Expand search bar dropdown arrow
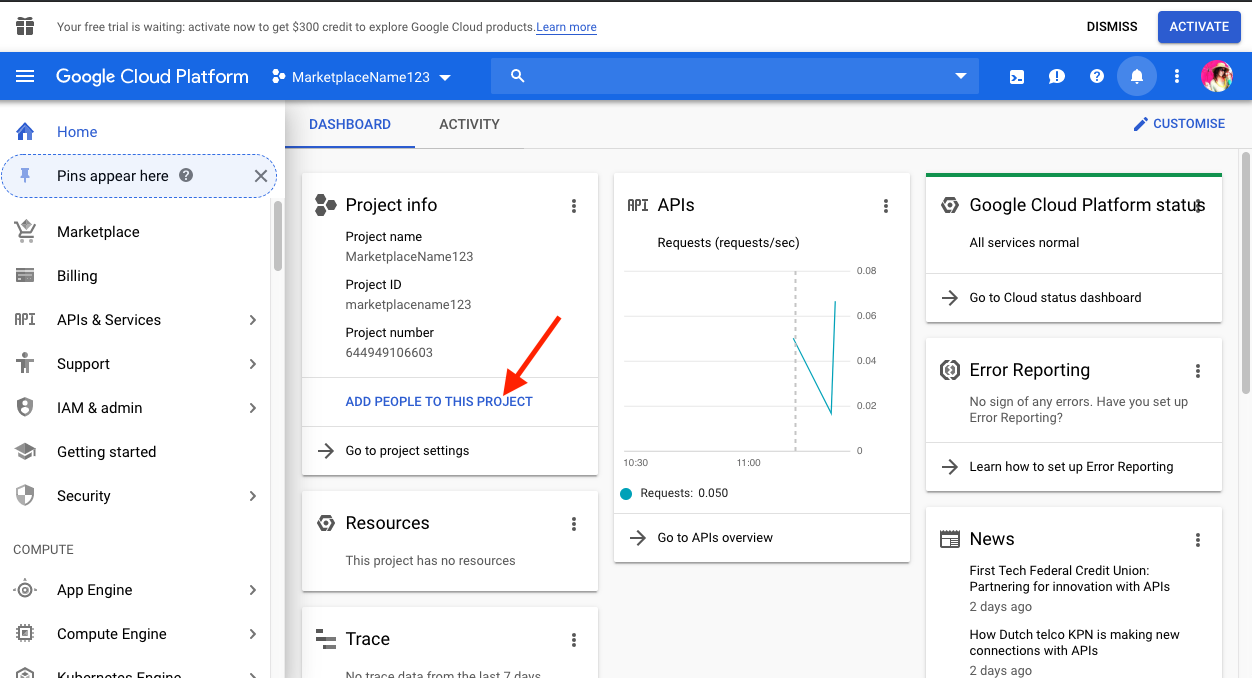The height and width of the screenshot is (678, 1252). [x=961, y=76]
